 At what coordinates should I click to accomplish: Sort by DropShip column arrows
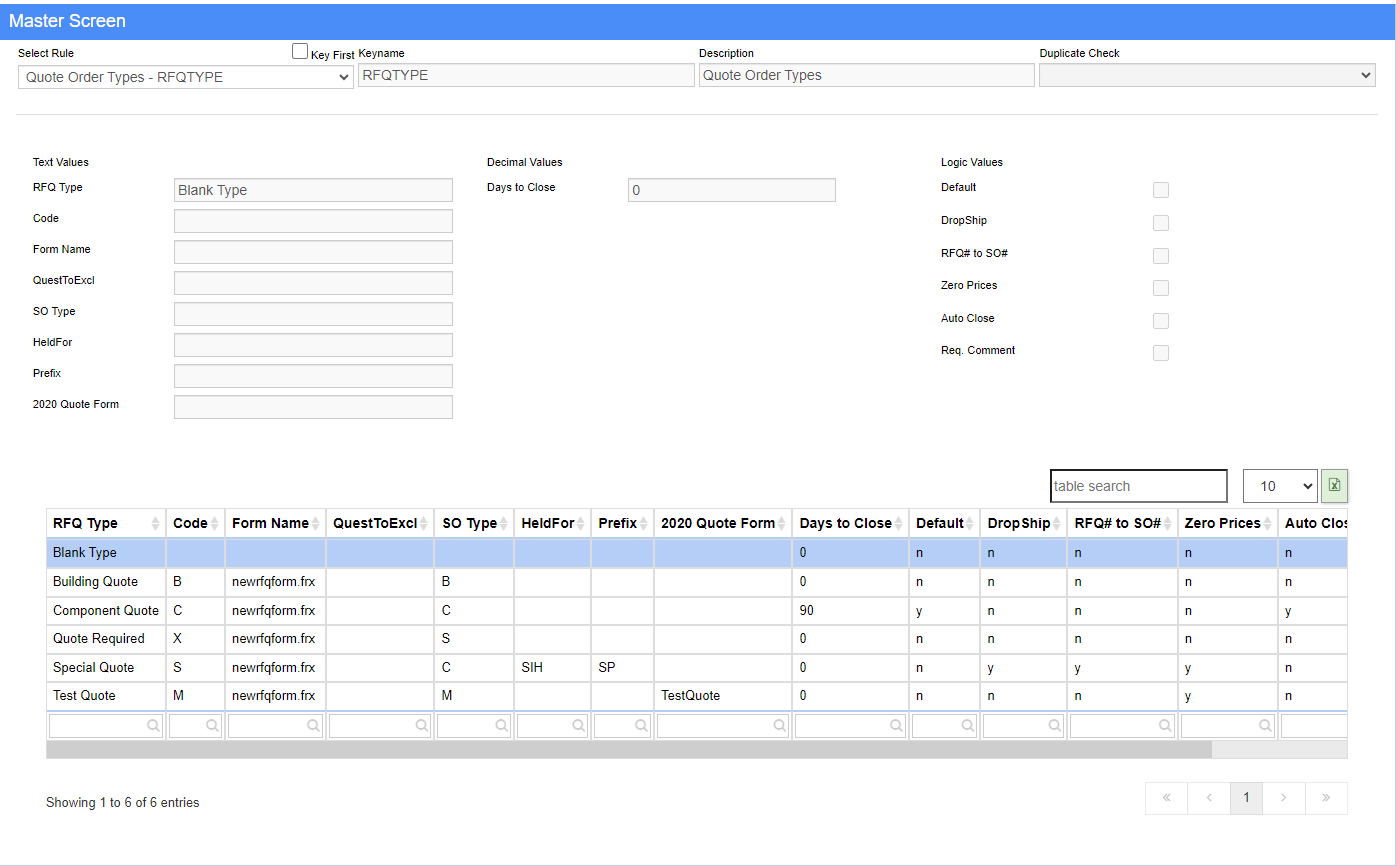(1056, 523)
